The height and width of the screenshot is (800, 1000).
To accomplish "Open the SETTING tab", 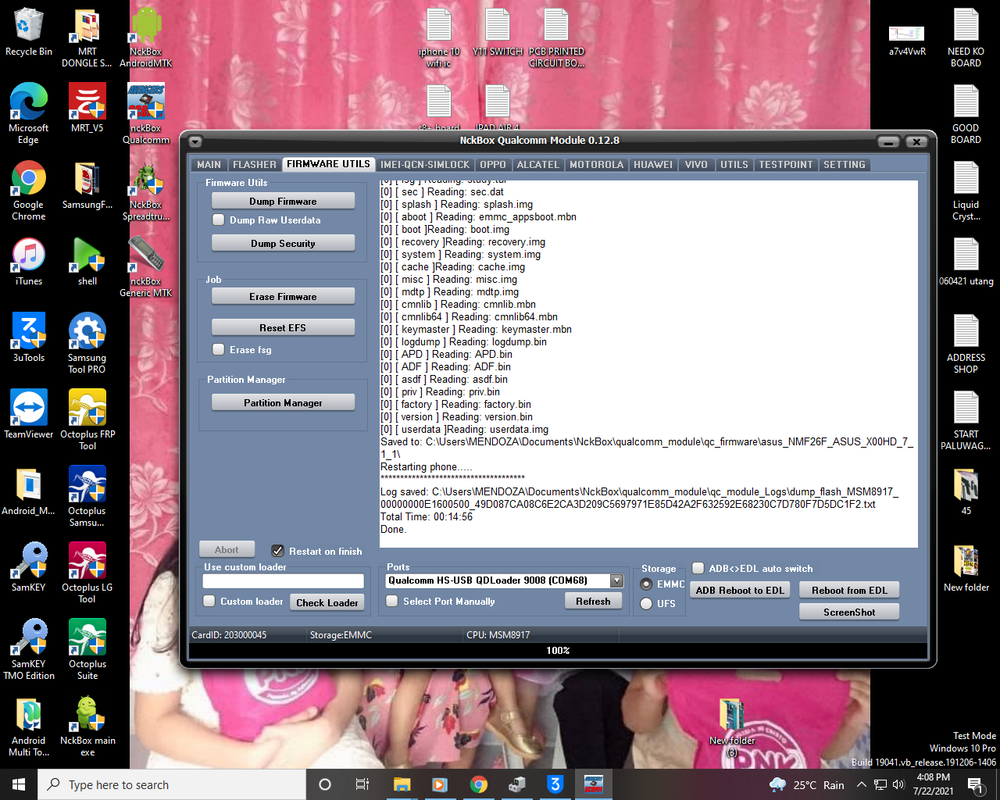I will click(844, 165).
